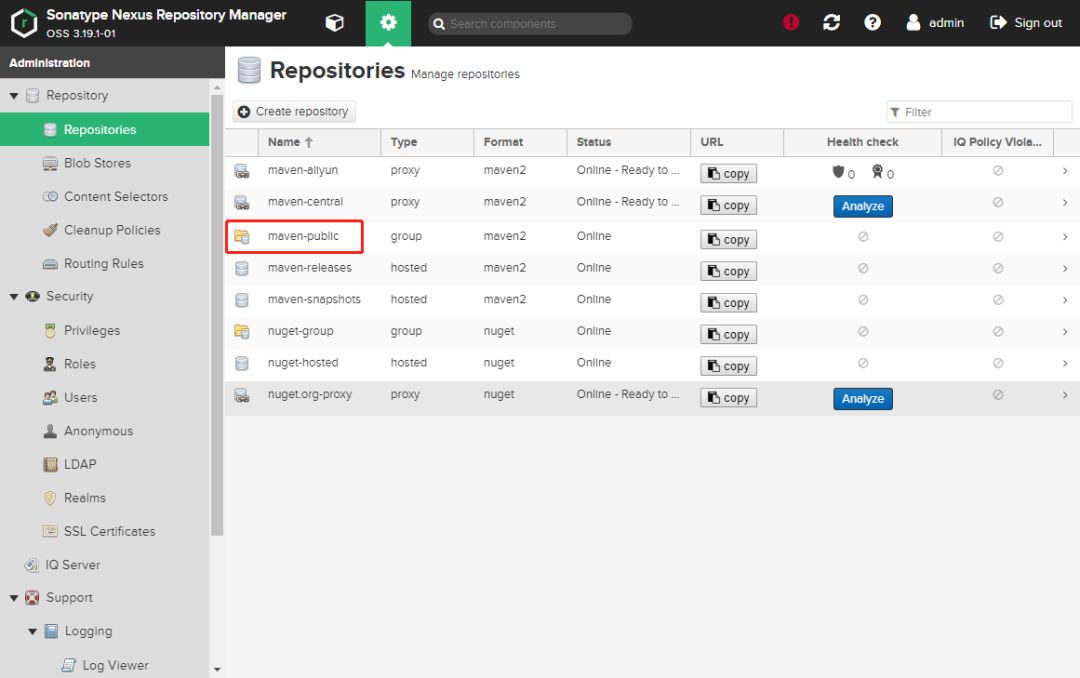The width and height of the screenshot is (1080, 678).
Task: Copy URL of maven-public repository
Action: pos(729,240)
